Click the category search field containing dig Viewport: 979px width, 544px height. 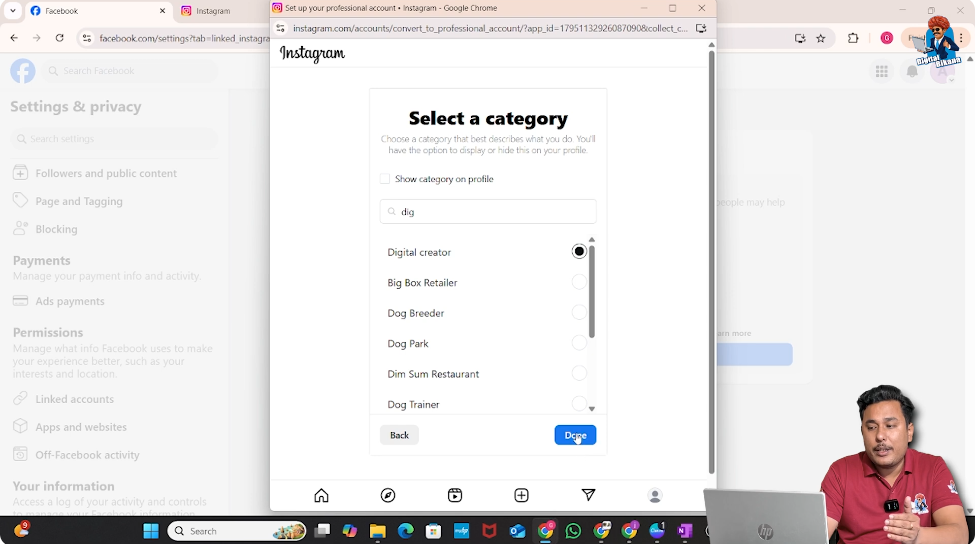[488, 212]
